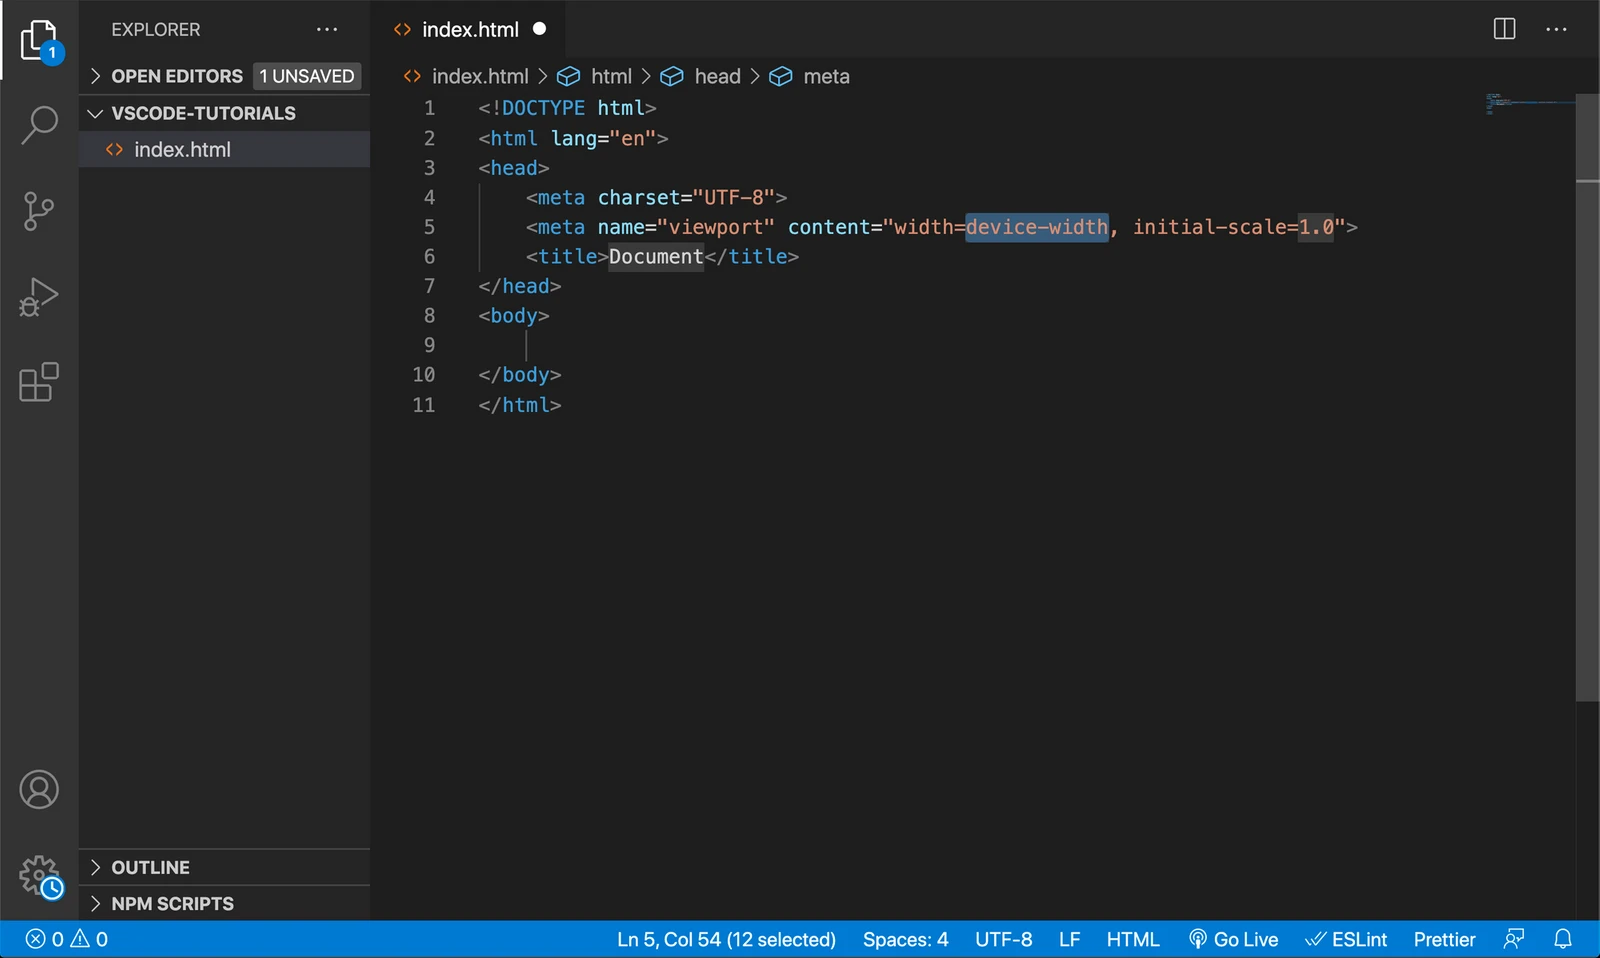Open the Search view icon
Image resolution: width=1600 pixels, height=958 pixels.
39,125
